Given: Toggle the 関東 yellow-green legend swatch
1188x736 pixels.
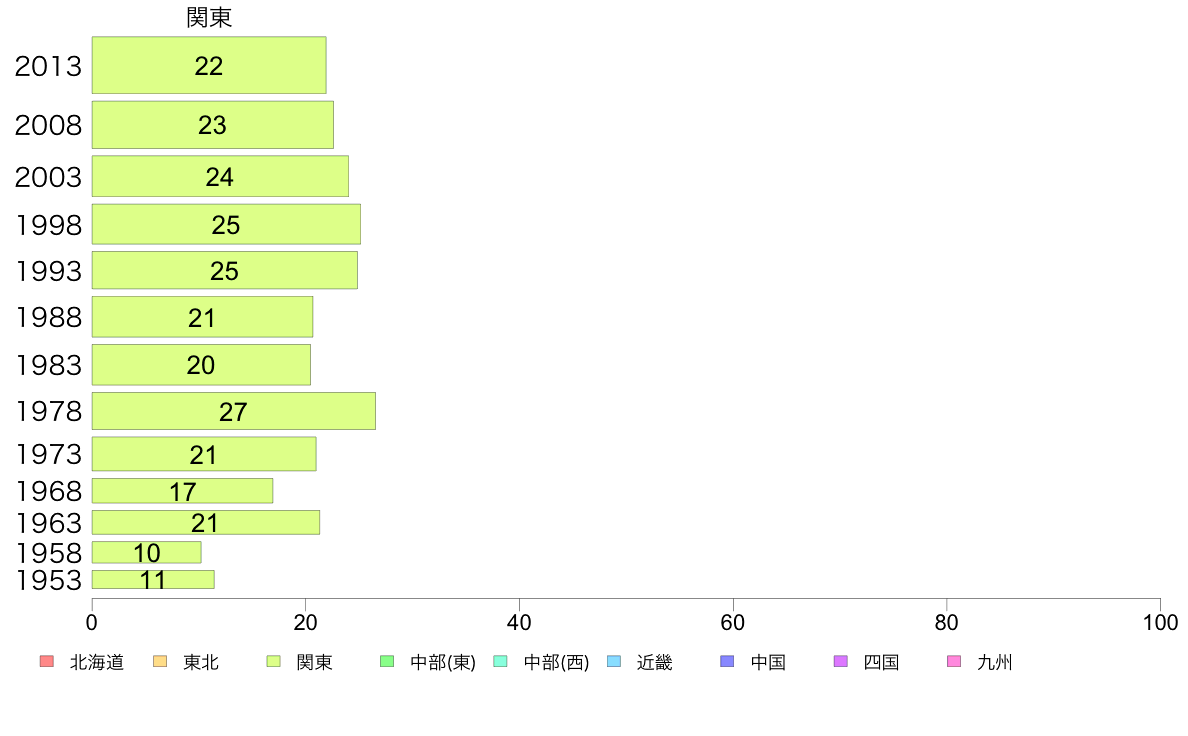Looking at the screenshot, I should tap(274, 662).
